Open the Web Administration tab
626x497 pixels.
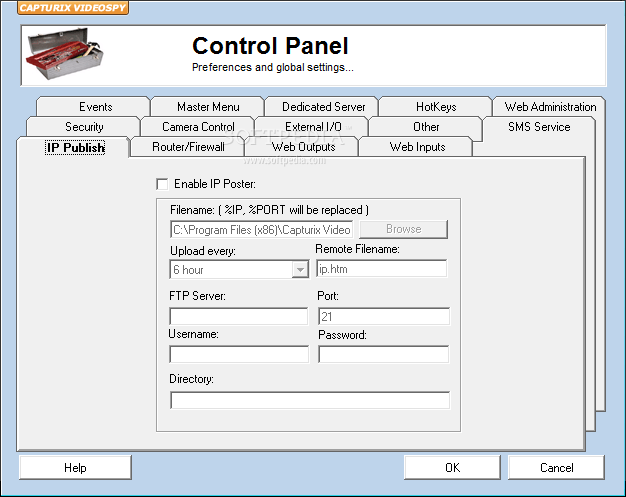click(x=550, y=107)
